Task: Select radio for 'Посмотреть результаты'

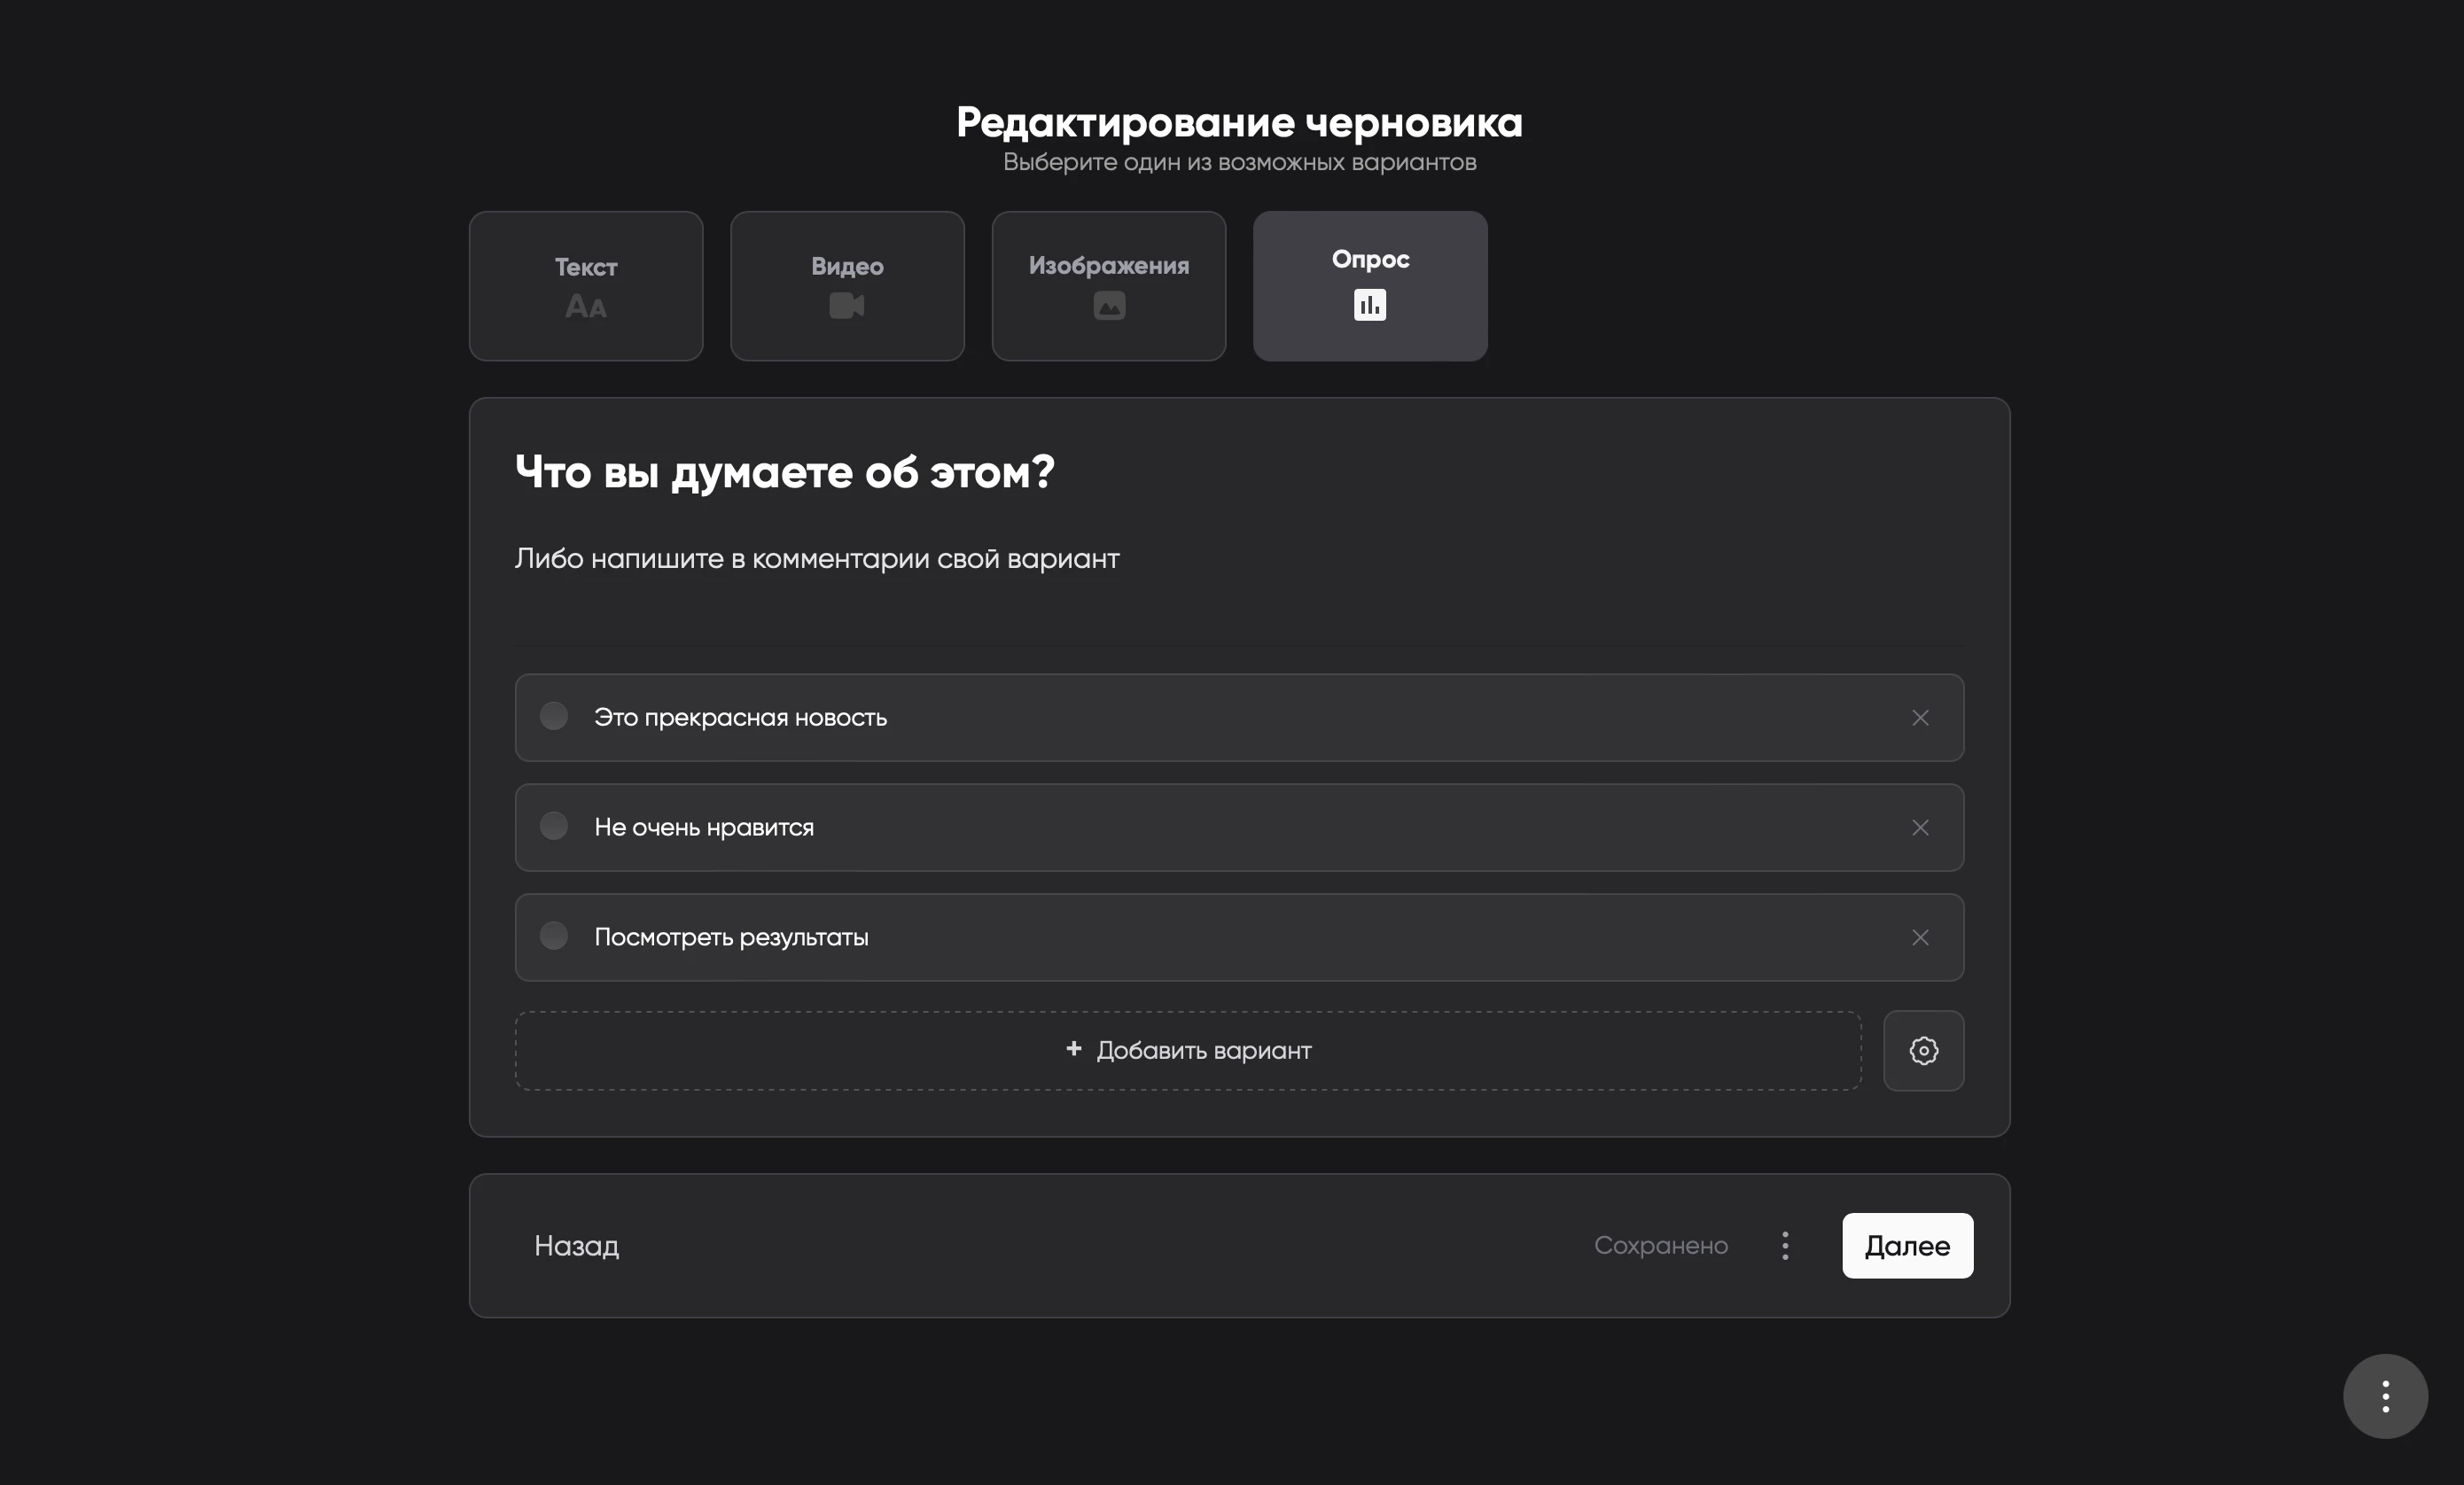Action: click(x=554, y=936)
